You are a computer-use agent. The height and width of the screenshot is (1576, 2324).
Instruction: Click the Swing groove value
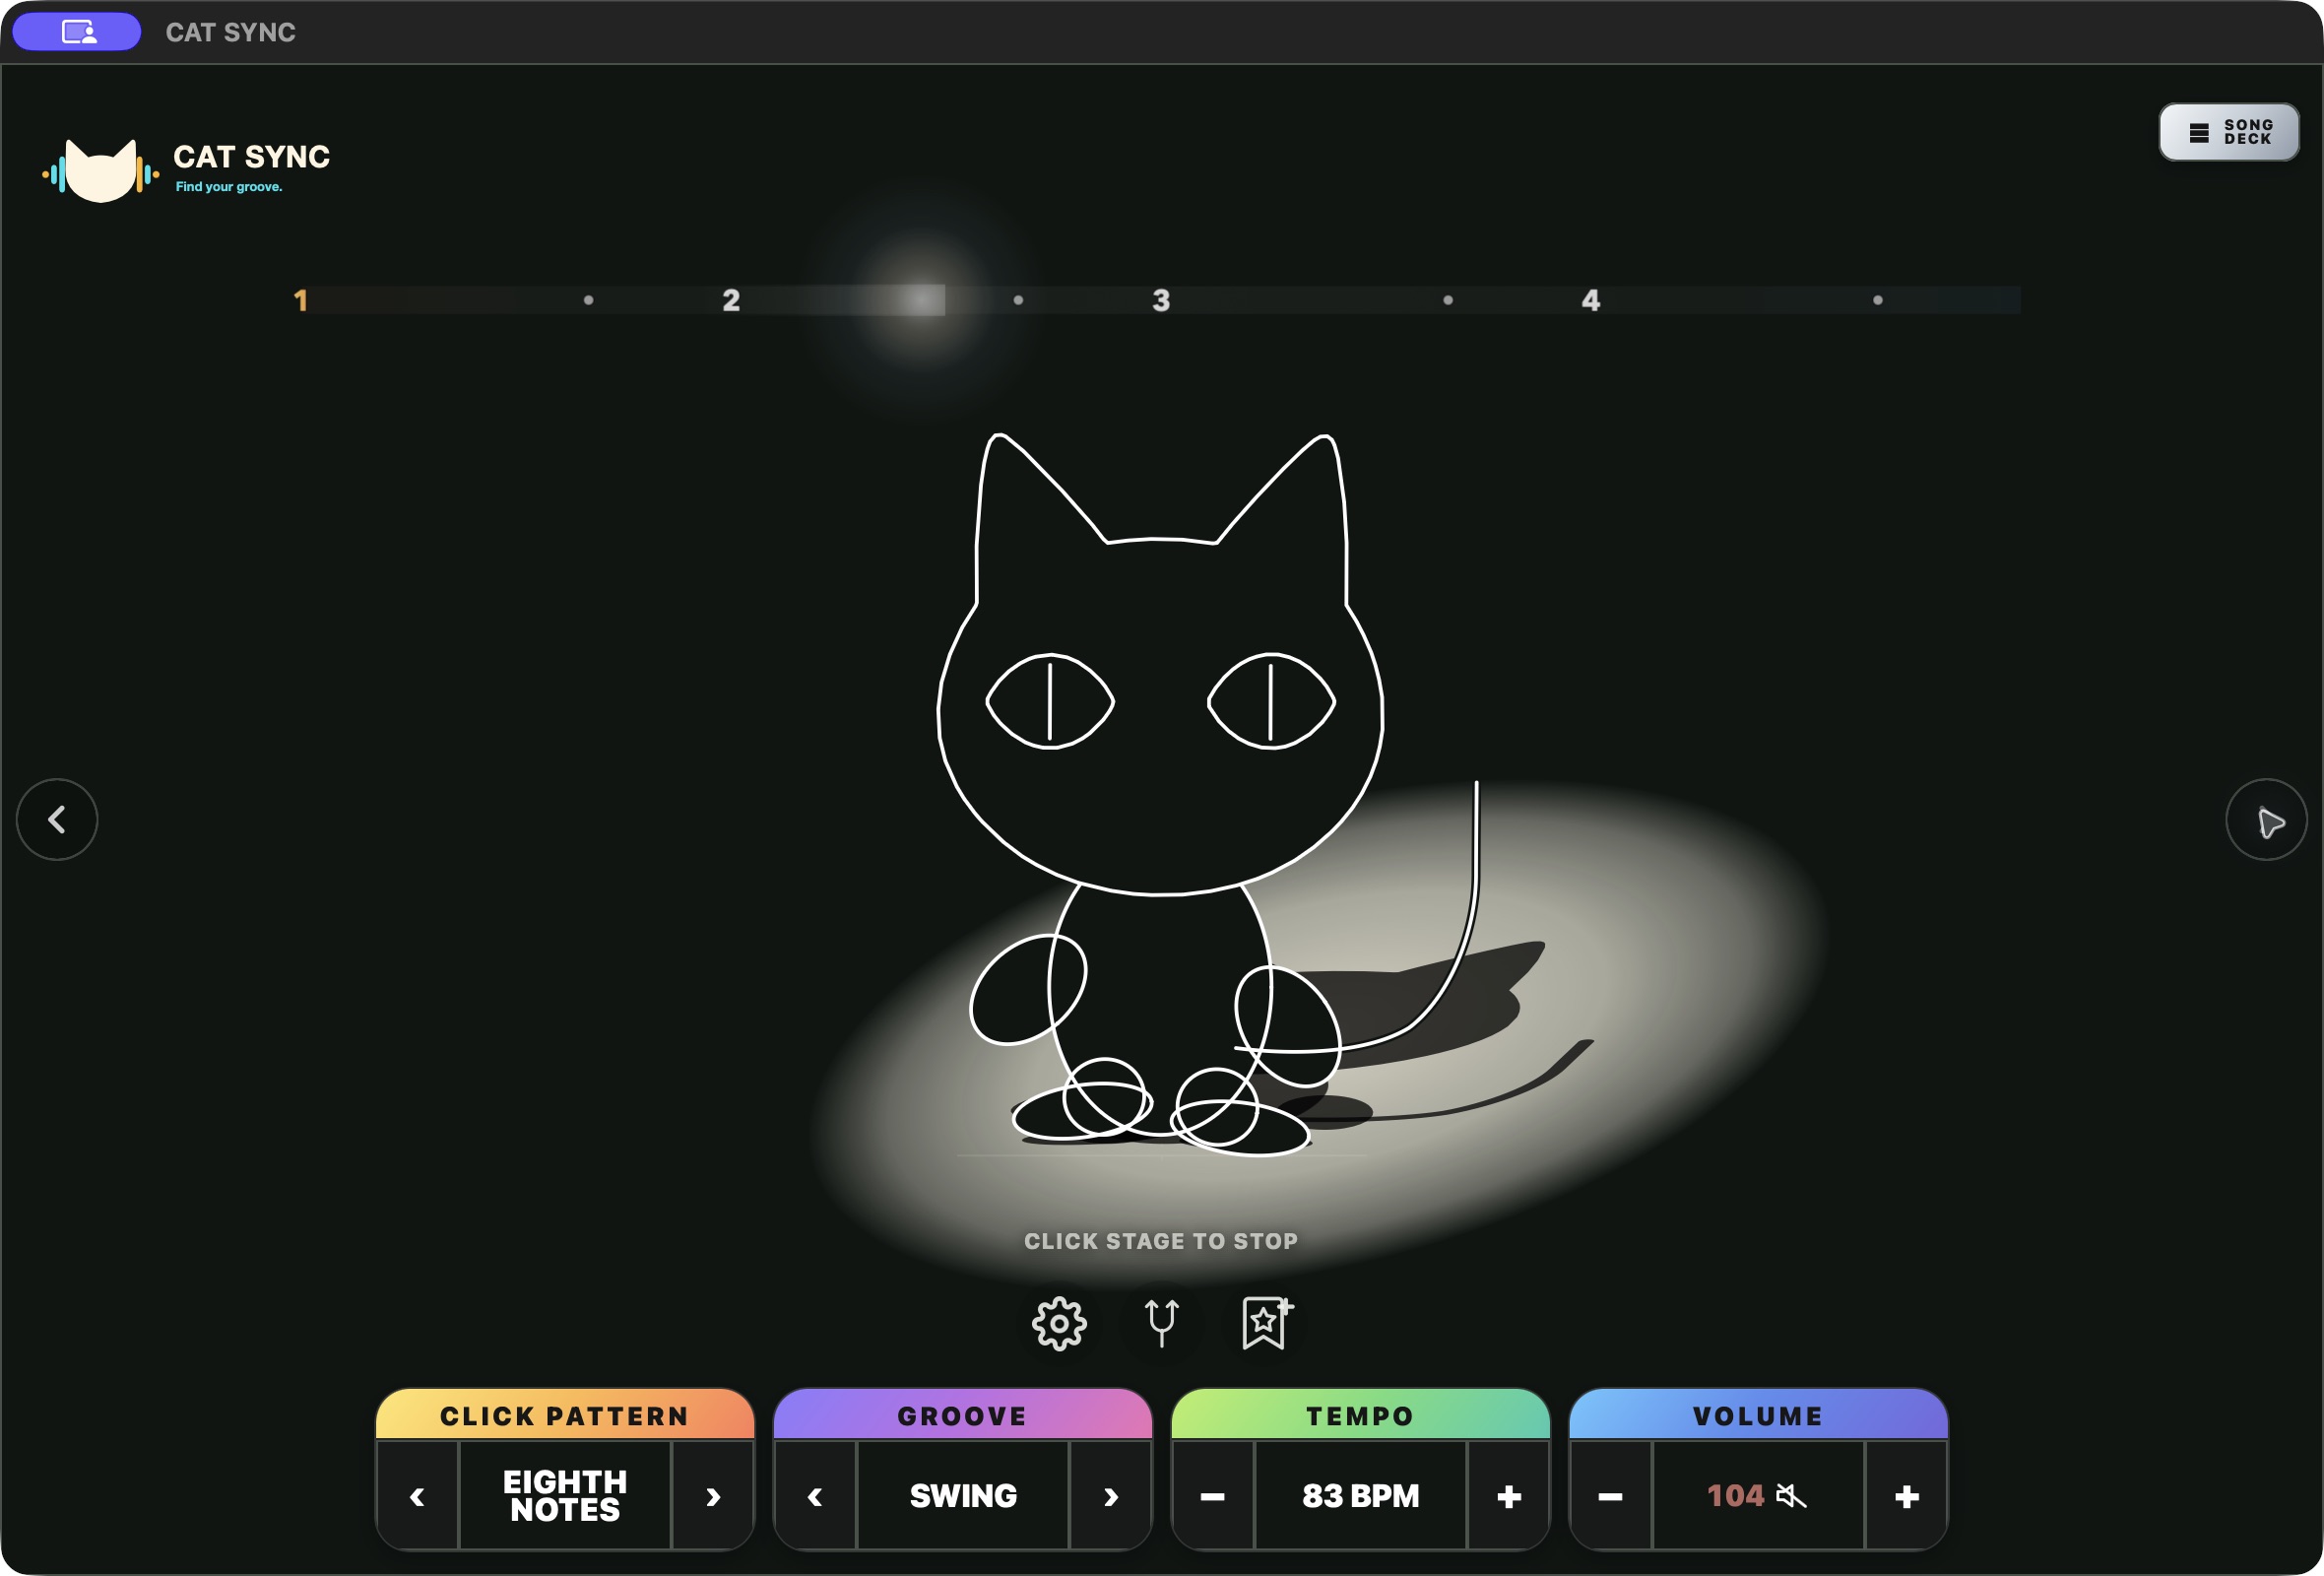[x=963, y=1496]
